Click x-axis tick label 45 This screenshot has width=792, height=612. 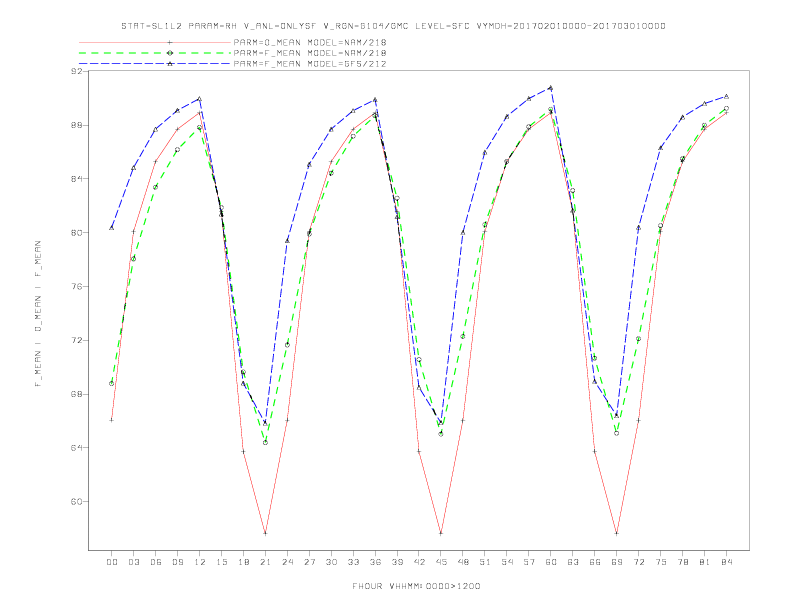[x=441, y=562]
